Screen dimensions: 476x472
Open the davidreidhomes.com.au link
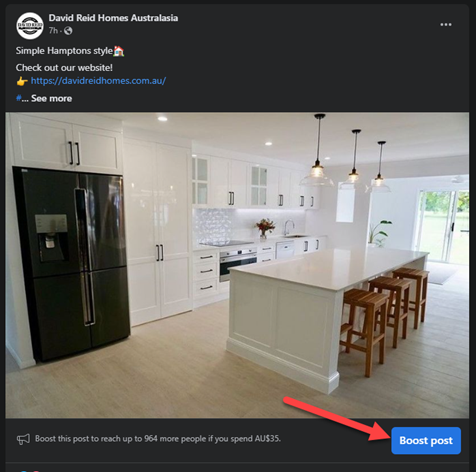coord(98,81)
